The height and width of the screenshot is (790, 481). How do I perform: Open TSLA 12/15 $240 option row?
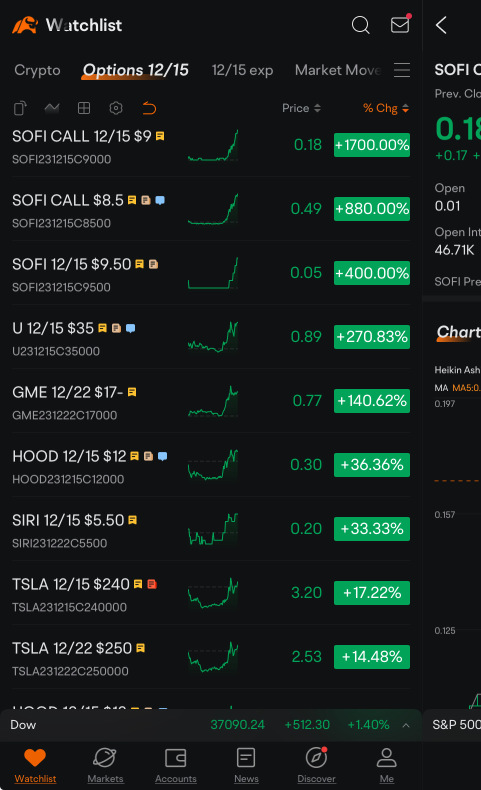pos(211,593)
